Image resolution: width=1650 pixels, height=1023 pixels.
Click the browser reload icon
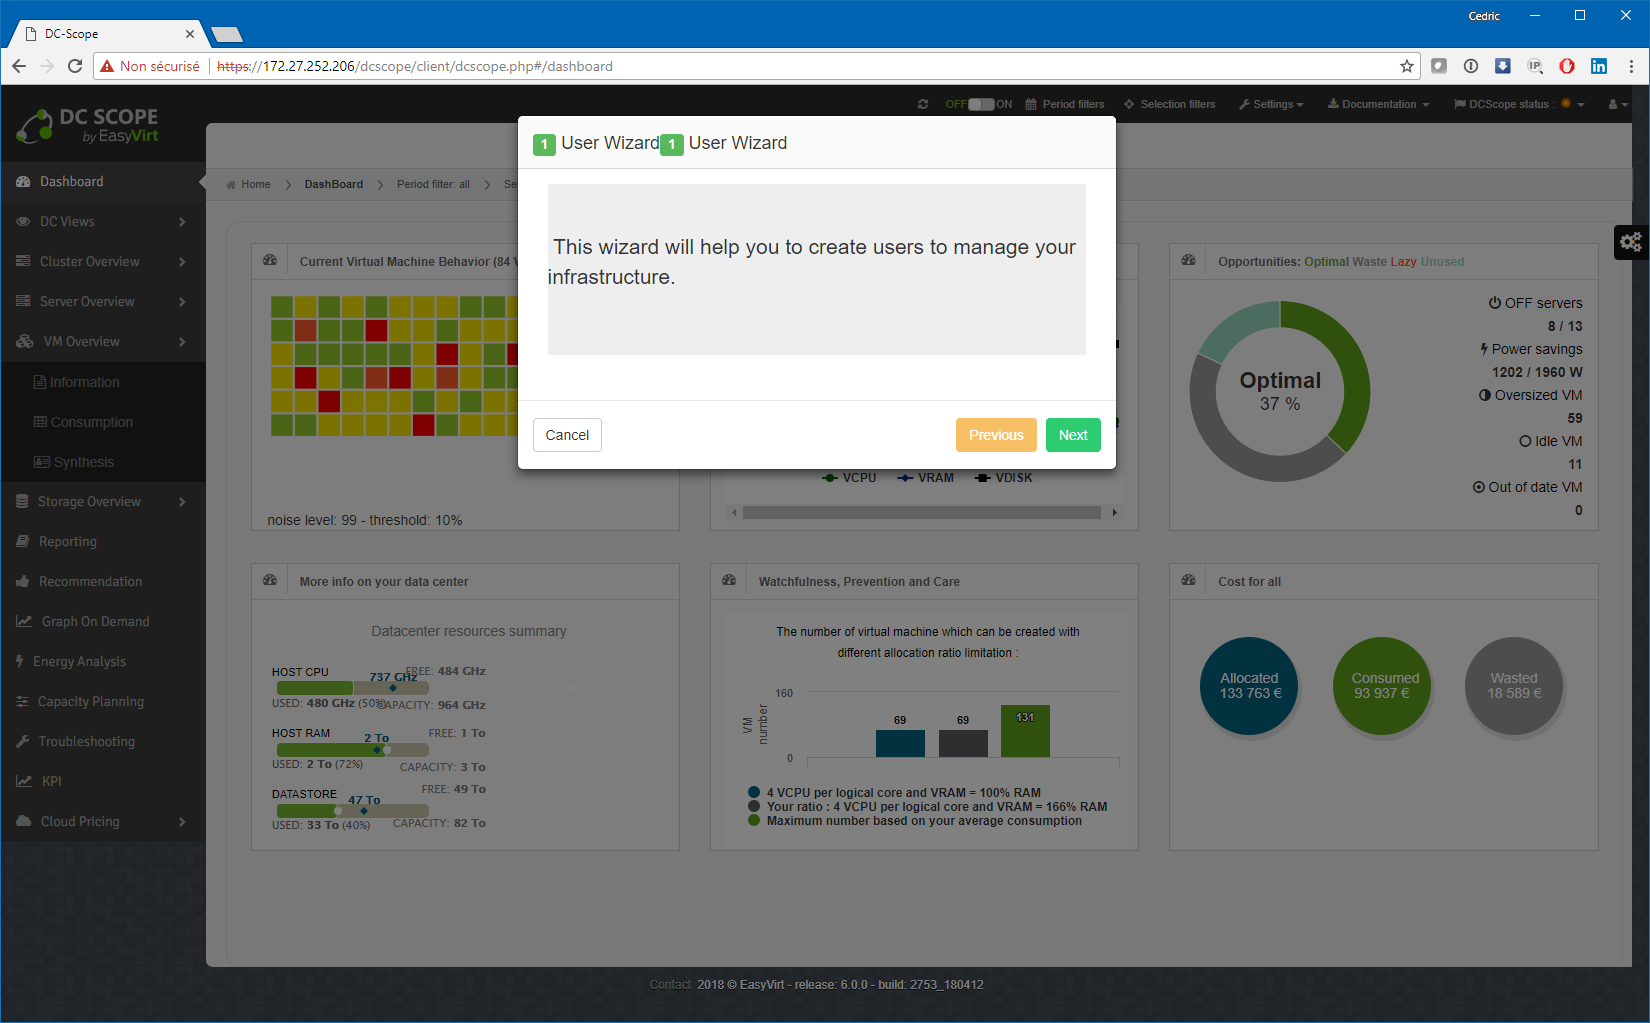[x=75, y=66]
